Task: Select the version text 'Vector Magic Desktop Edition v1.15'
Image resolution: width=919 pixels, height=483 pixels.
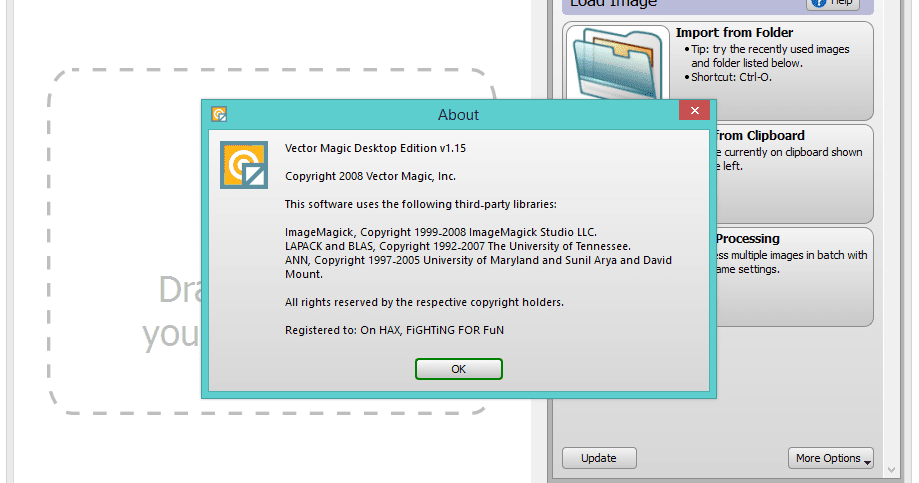Action: (375, 148)
